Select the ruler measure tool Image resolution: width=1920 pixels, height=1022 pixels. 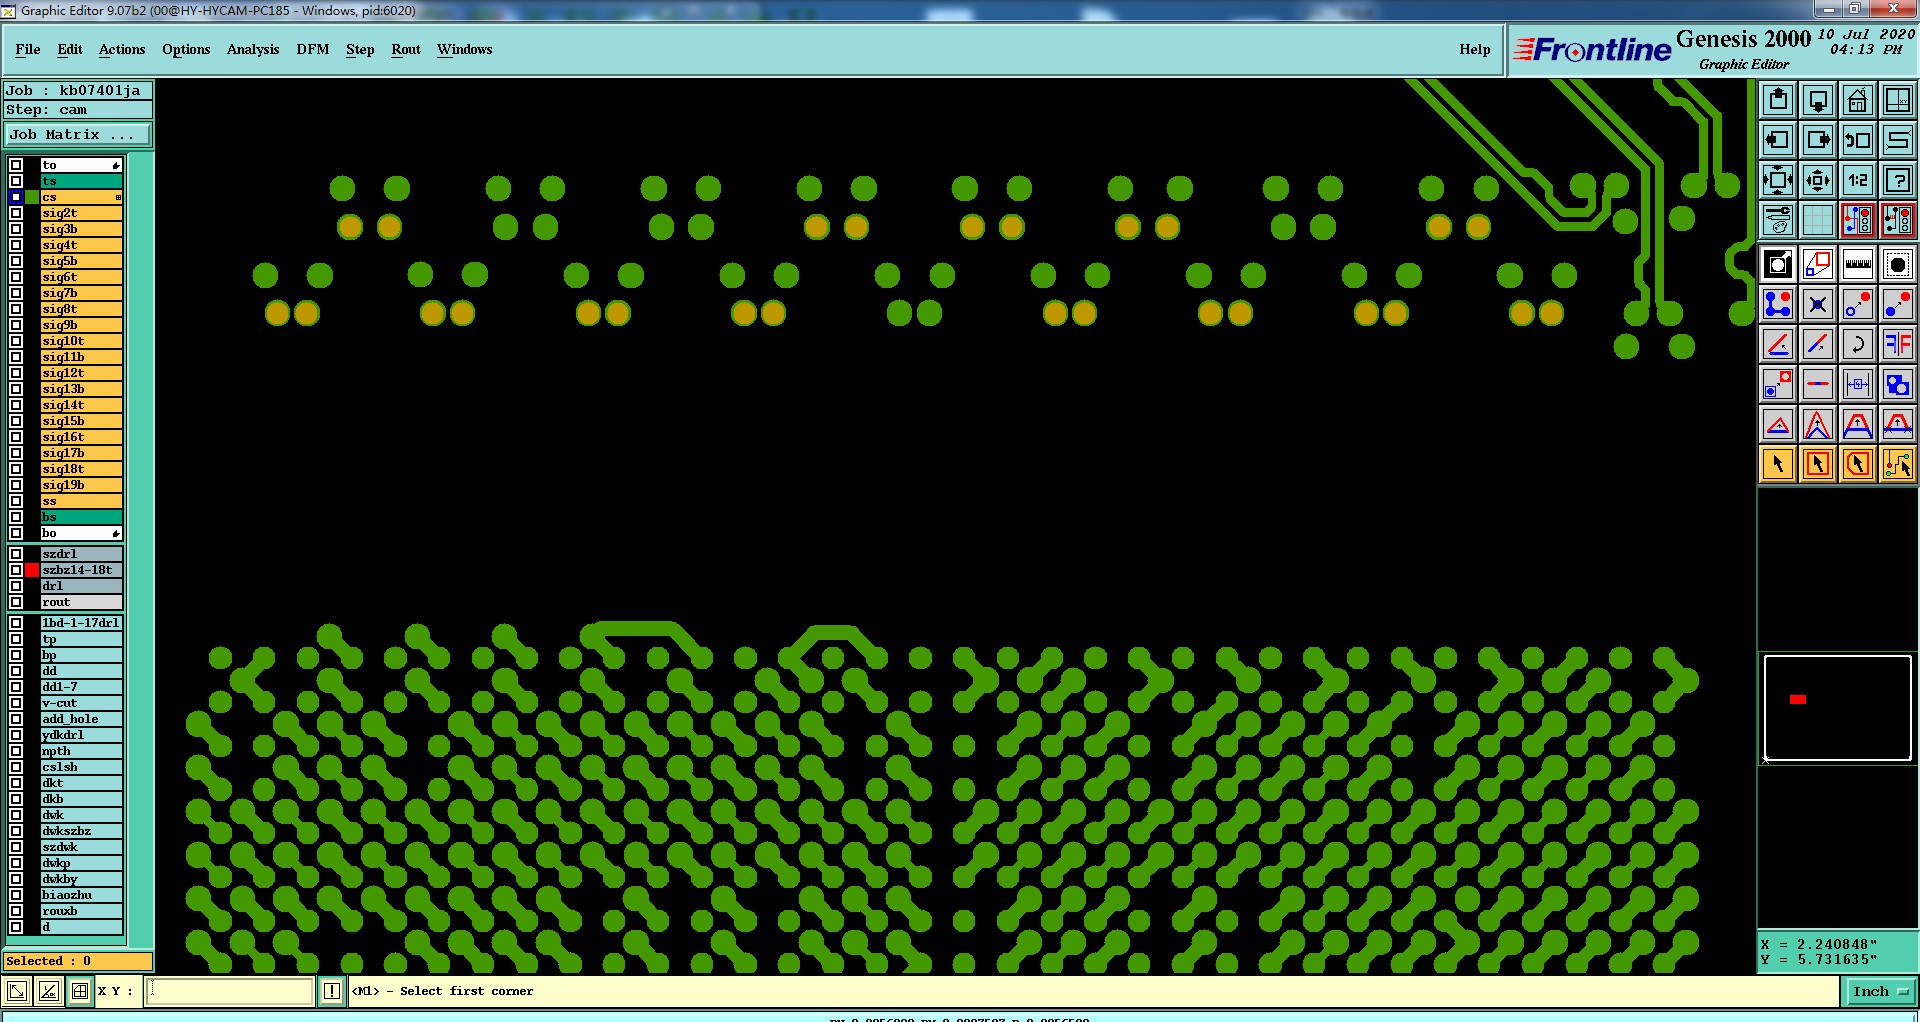click(1858, 264)
